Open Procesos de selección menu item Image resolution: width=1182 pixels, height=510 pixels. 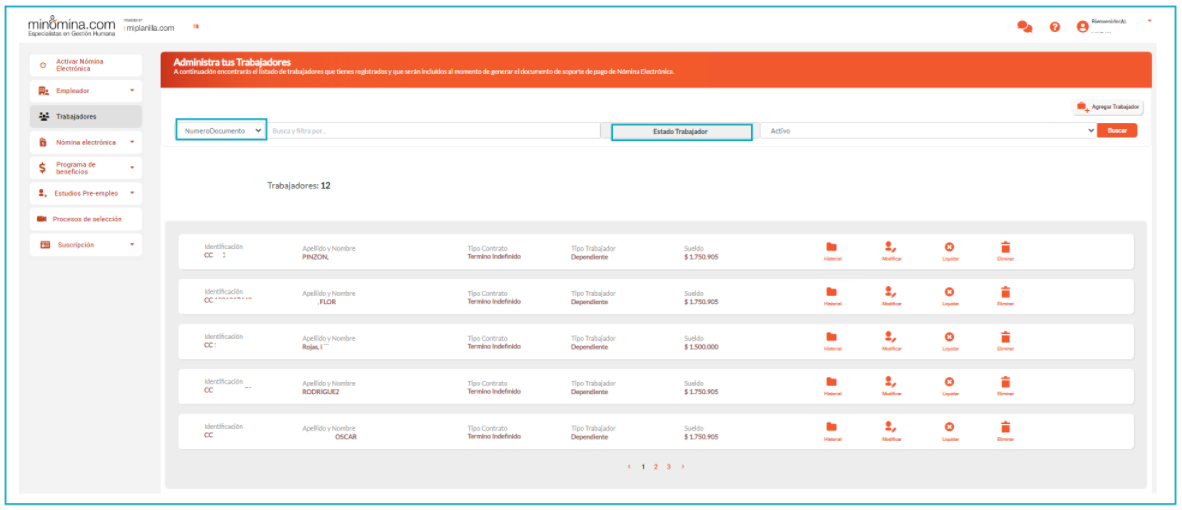click(x=85, y=219)
